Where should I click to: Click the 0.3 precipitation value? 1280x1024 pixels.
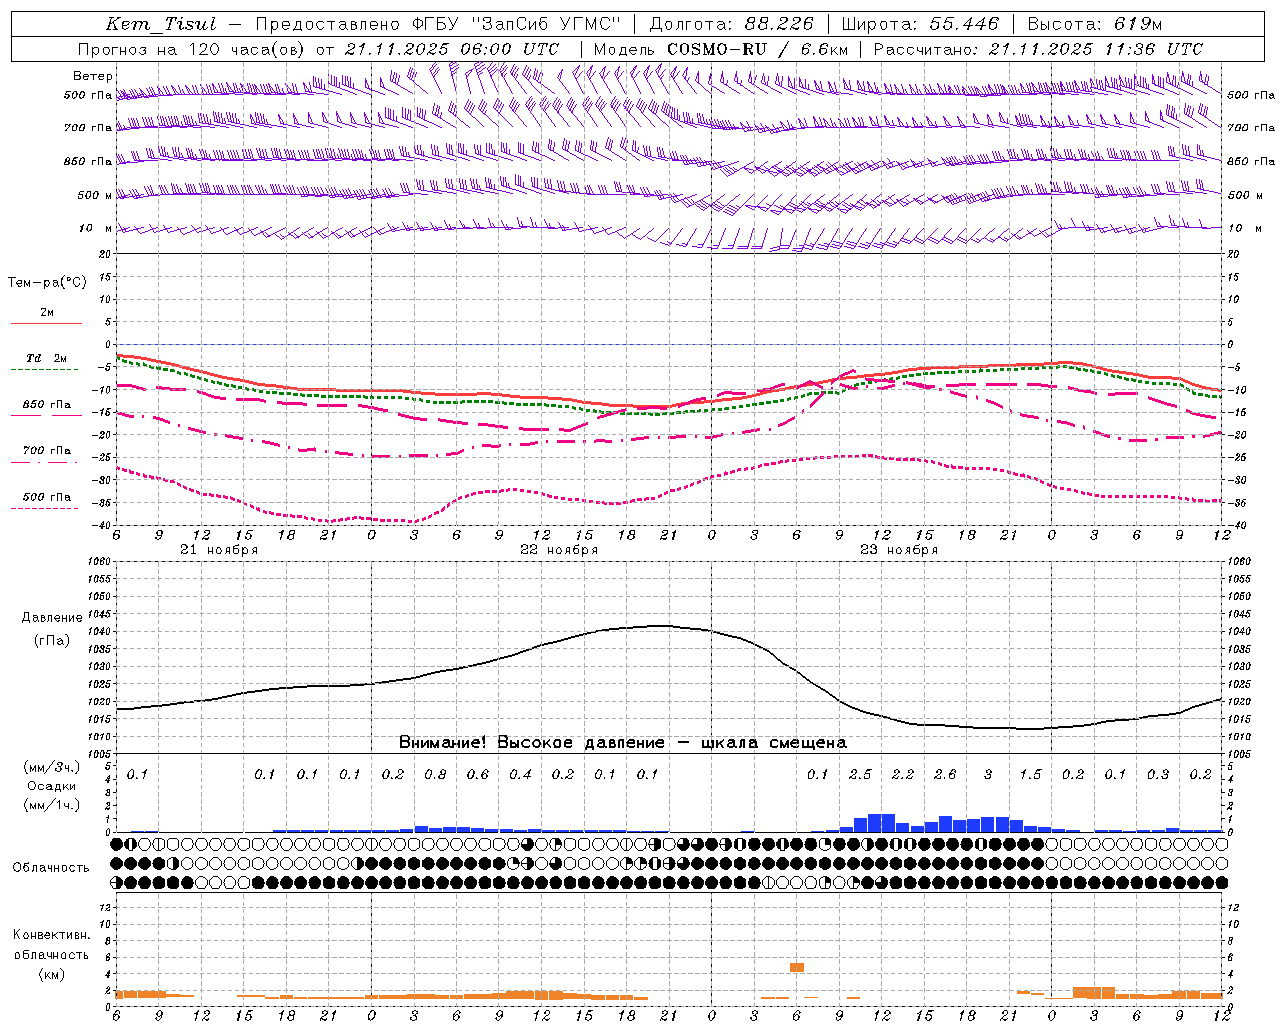click(x=1158, y=774)
